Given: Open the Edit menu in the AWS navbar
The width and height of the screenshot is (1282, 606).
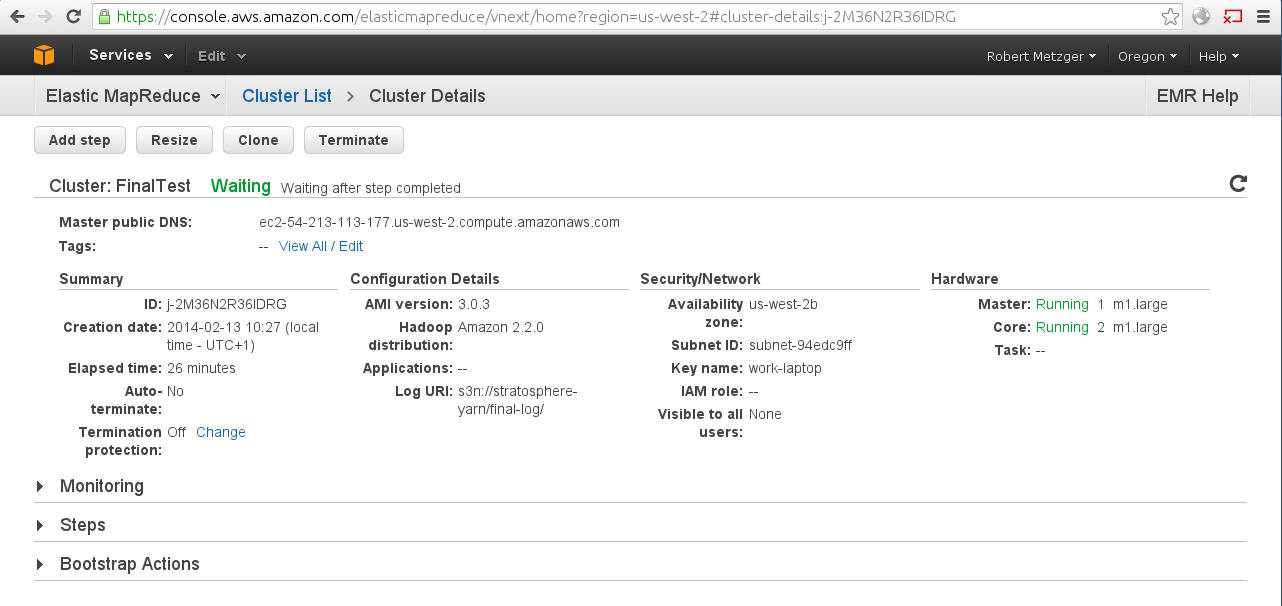Looking at the screenshot, I should pos(221,56).
